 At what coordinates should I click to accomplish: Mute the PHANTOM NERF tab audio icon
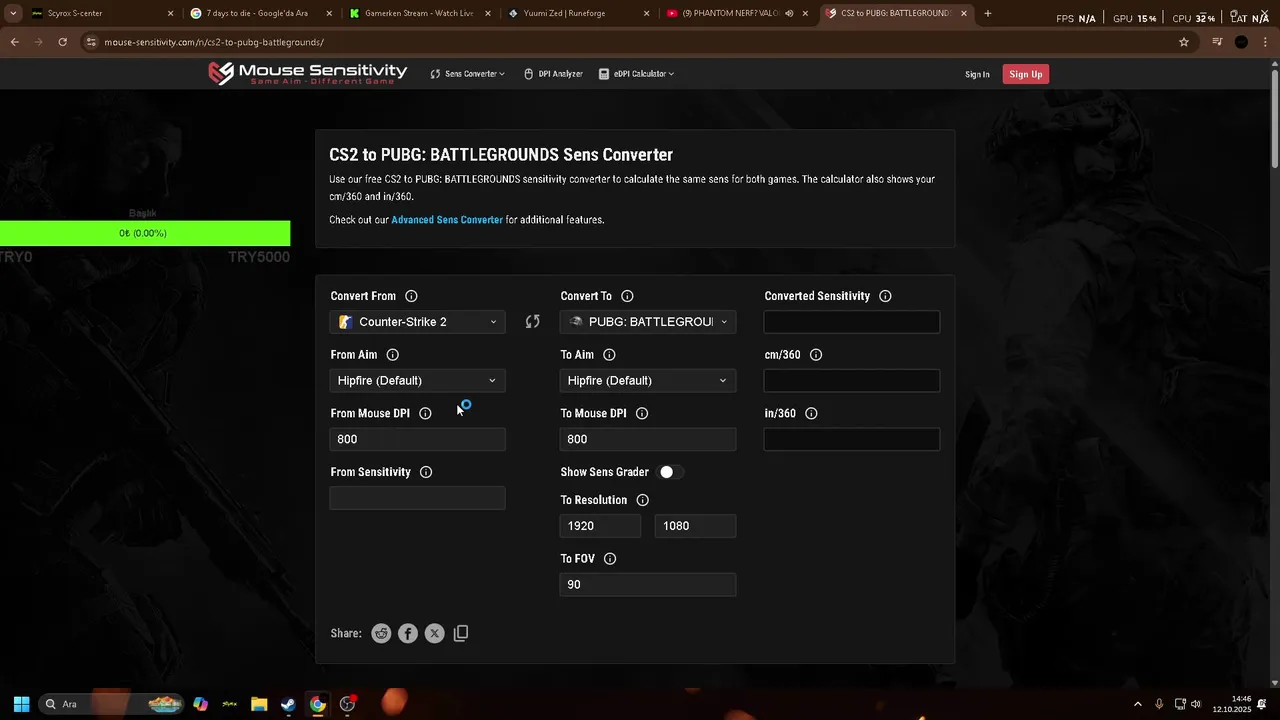pyautogui.click(x=789, y=14)
